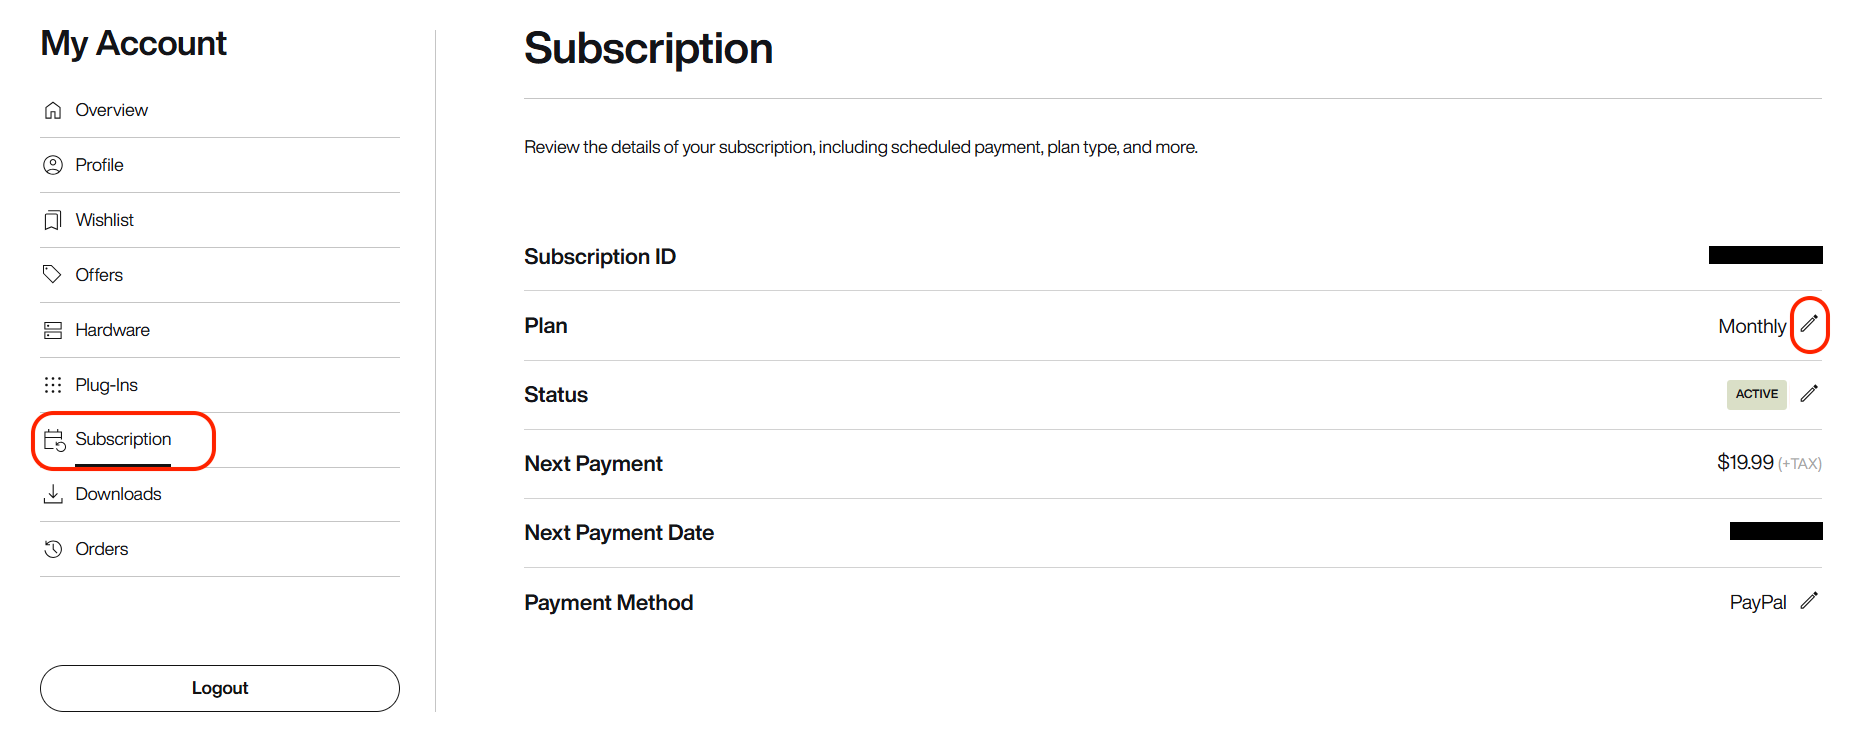Select the Monthly plan text

(x=1751, y=326)
